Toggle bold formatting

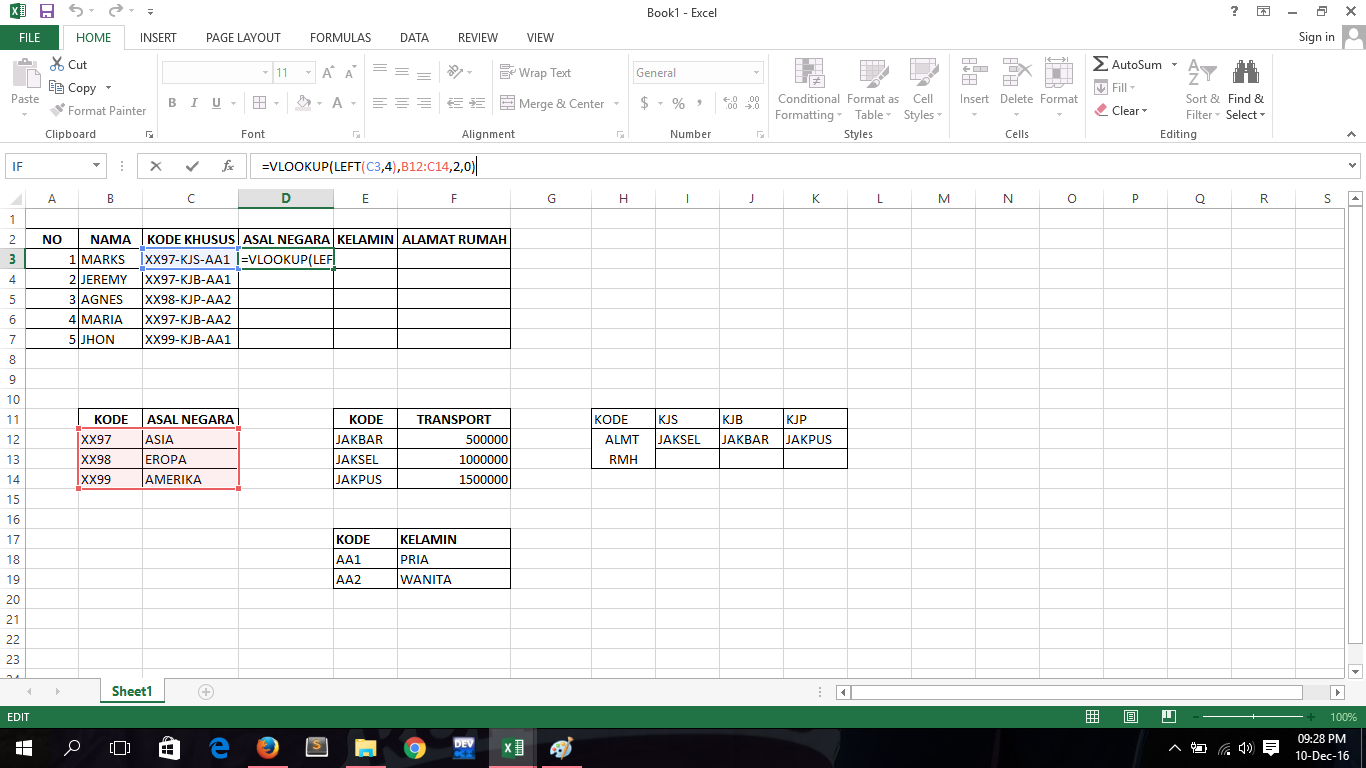pos(171,103)
